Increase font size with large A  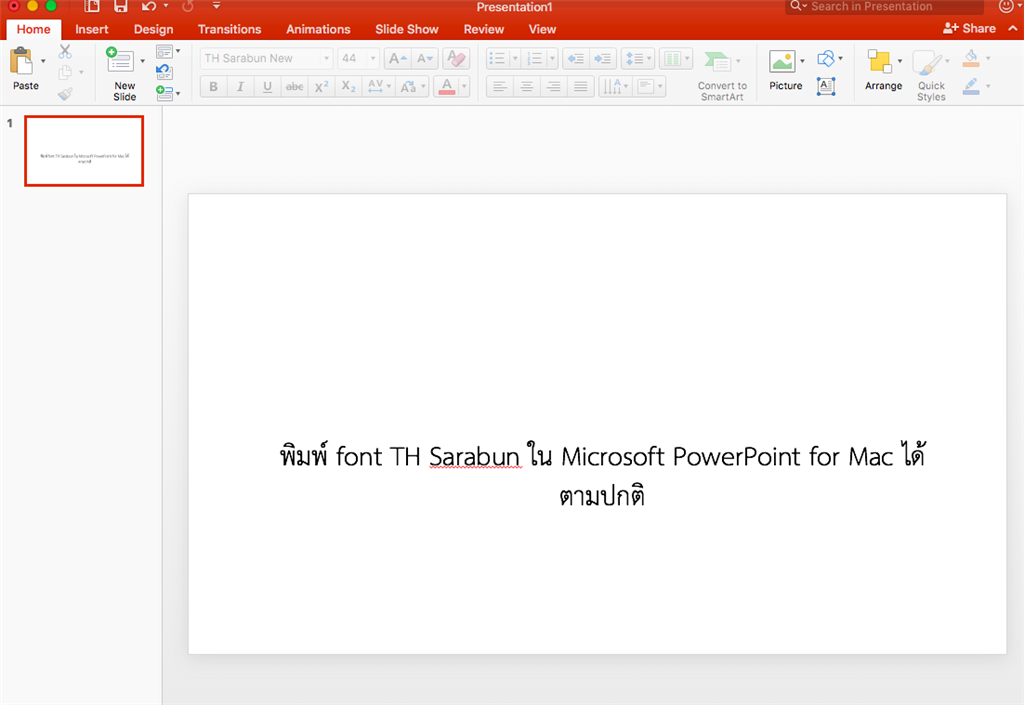pos(397,59)
